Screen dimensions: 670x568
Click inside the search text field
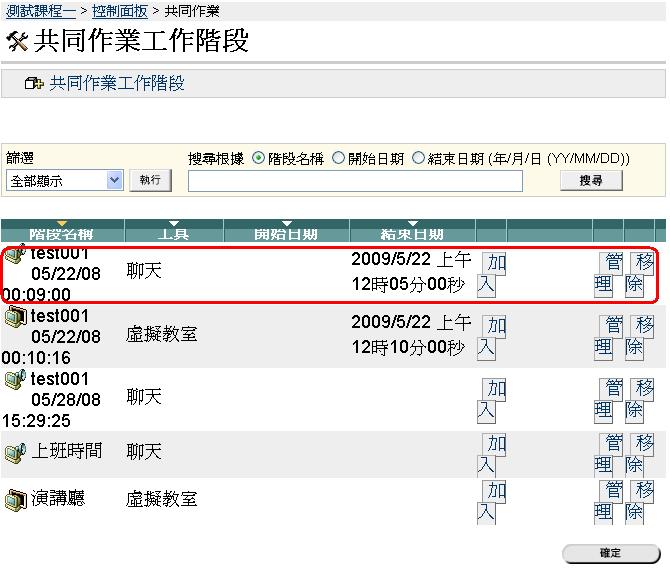click(355, 181)
